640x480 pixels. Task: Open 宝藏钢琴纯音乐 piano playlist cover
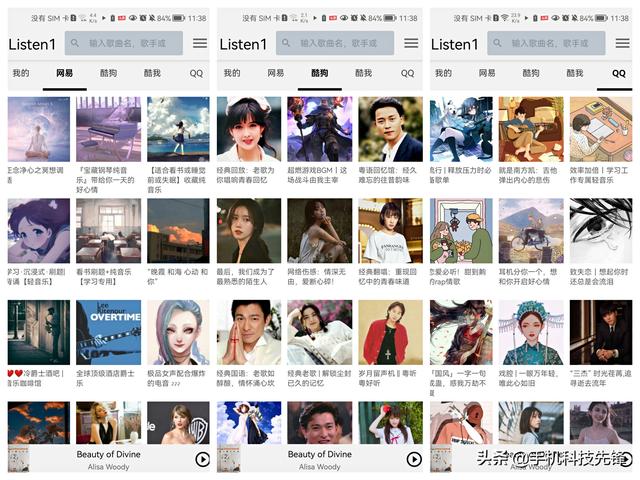tap(109, 129)
